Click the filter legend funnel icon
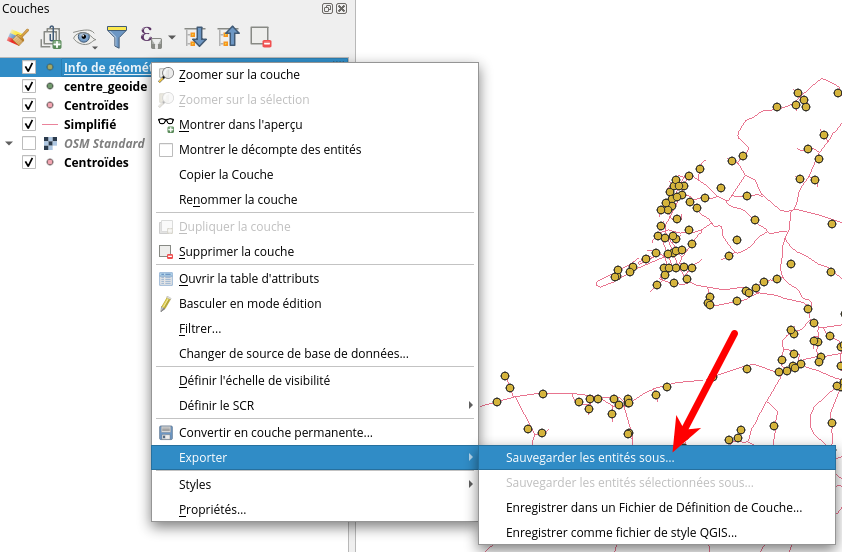Viewport: 842px width, 552px height. coord(117,37)
